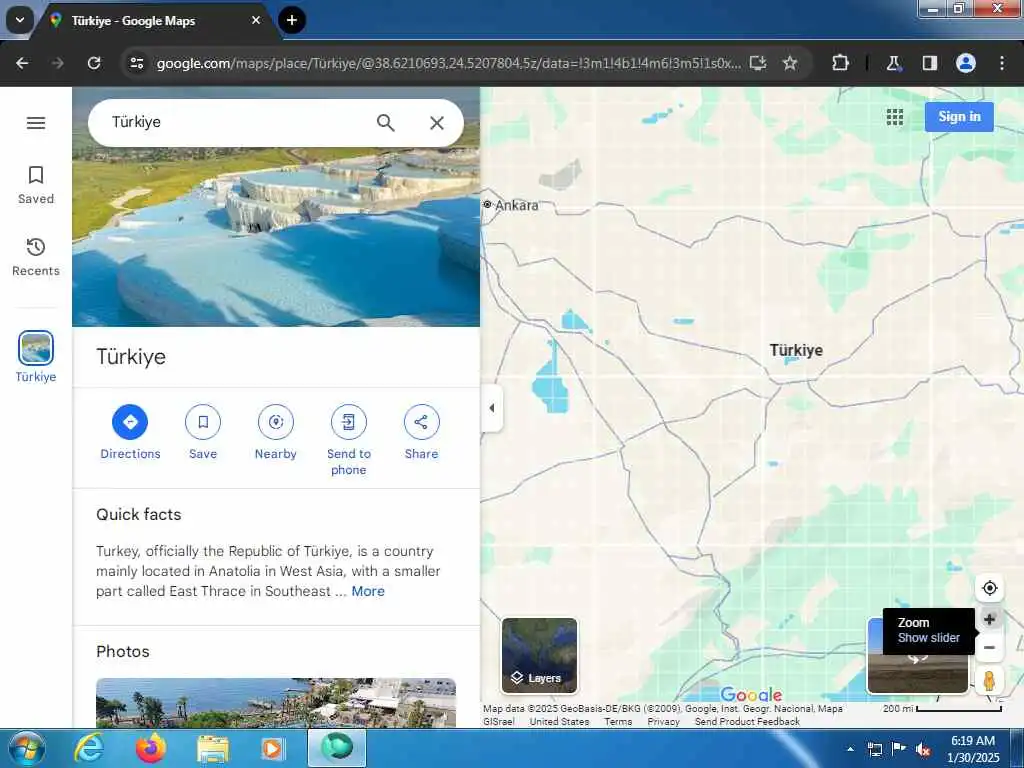Click the address bar URL
Image resolution: width=1024 pixels, height=768 pixels.
(x=449, y=63)
